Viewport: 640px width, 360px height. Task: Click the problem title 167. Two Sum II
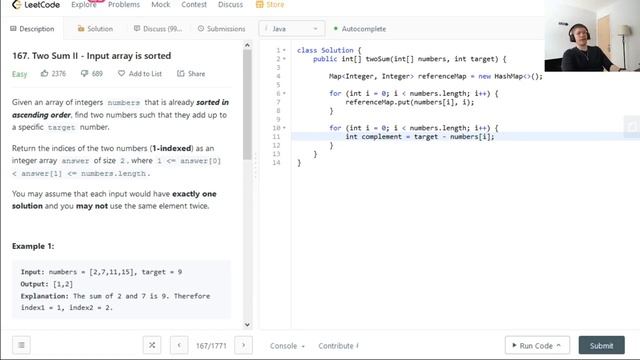click(x=91, y=56)
